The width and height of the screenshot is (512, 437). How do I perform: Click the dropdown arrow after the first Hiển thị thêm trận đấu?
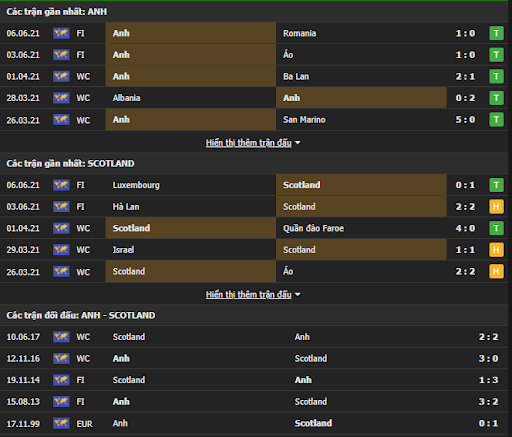pyautogui.click(x=298, y=143)
